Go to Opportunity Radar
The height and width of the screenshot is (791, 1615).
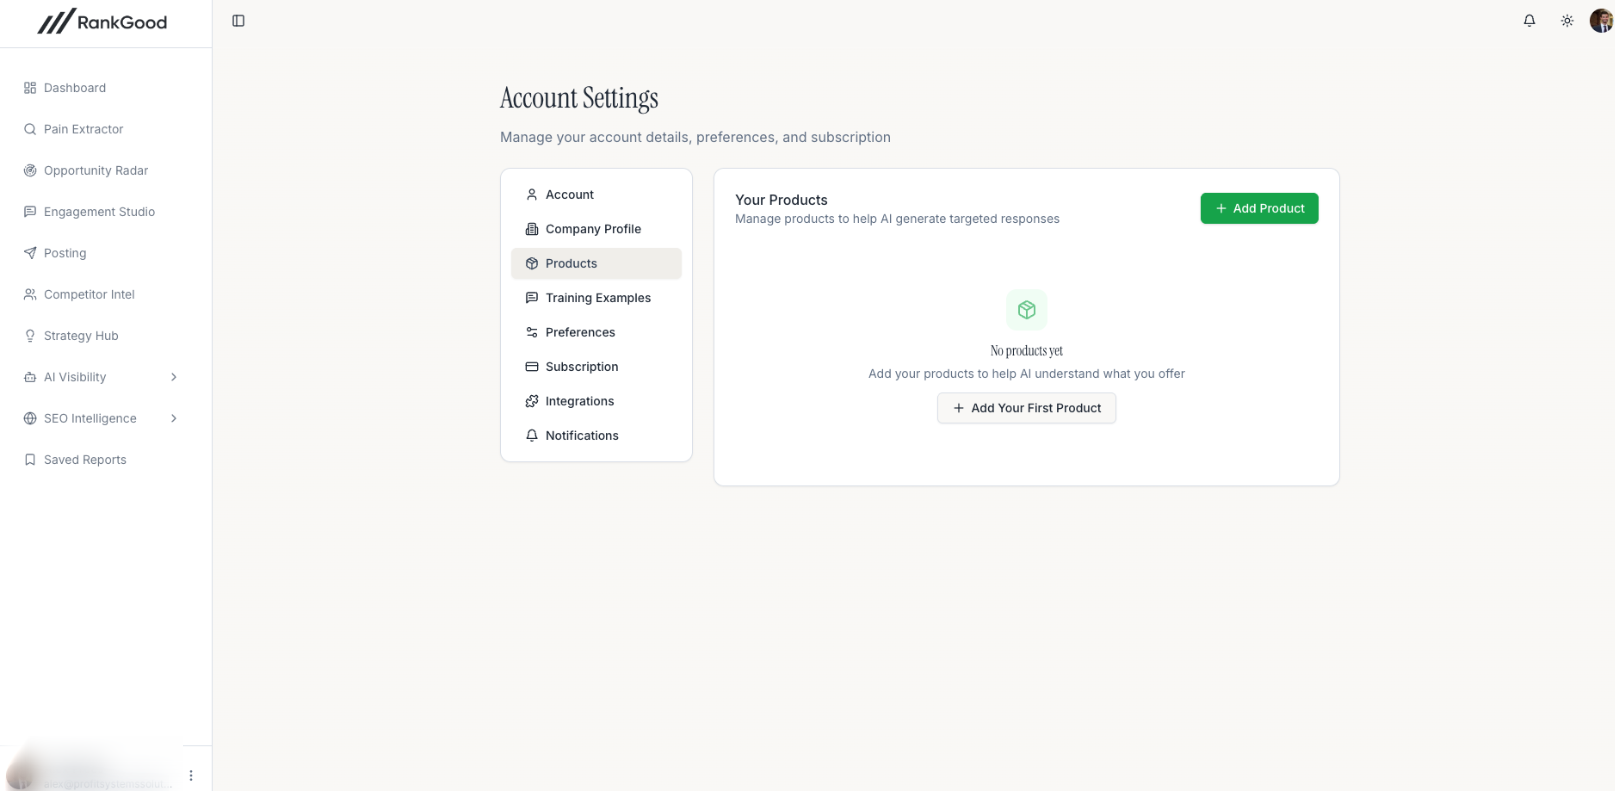point(95,171)
